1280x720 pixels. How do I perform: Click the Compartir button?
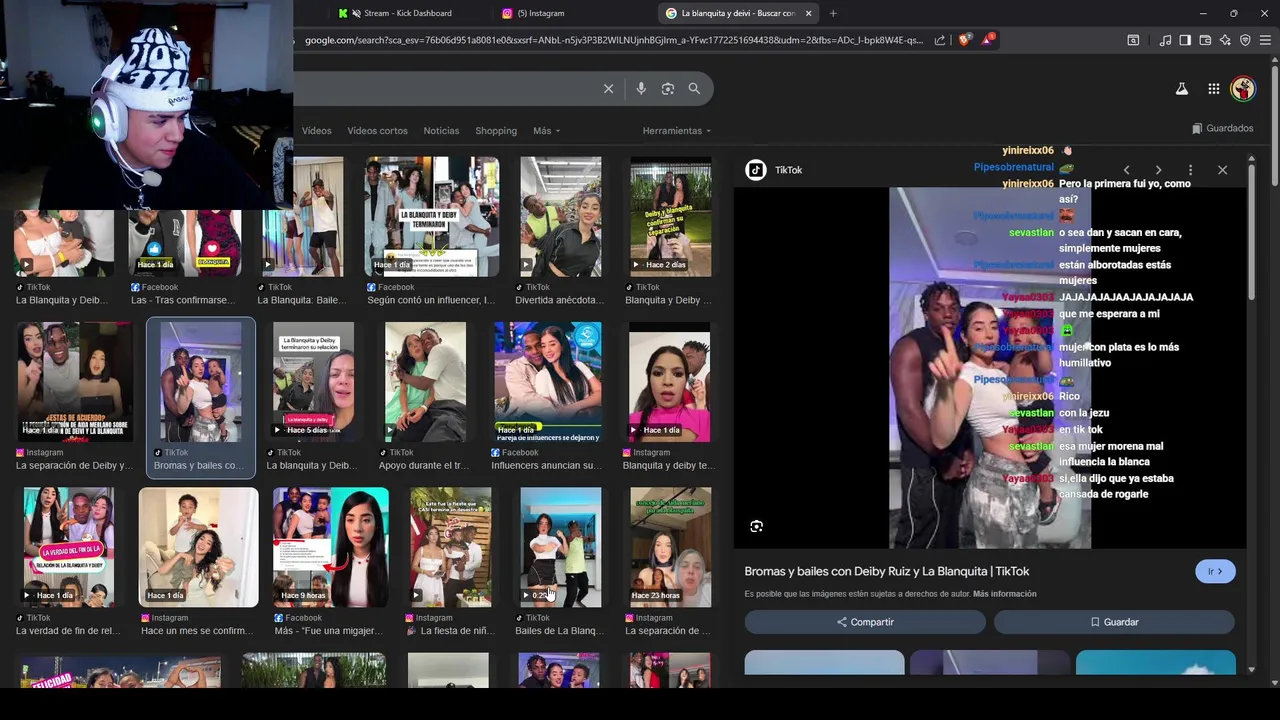pos(865,622)
